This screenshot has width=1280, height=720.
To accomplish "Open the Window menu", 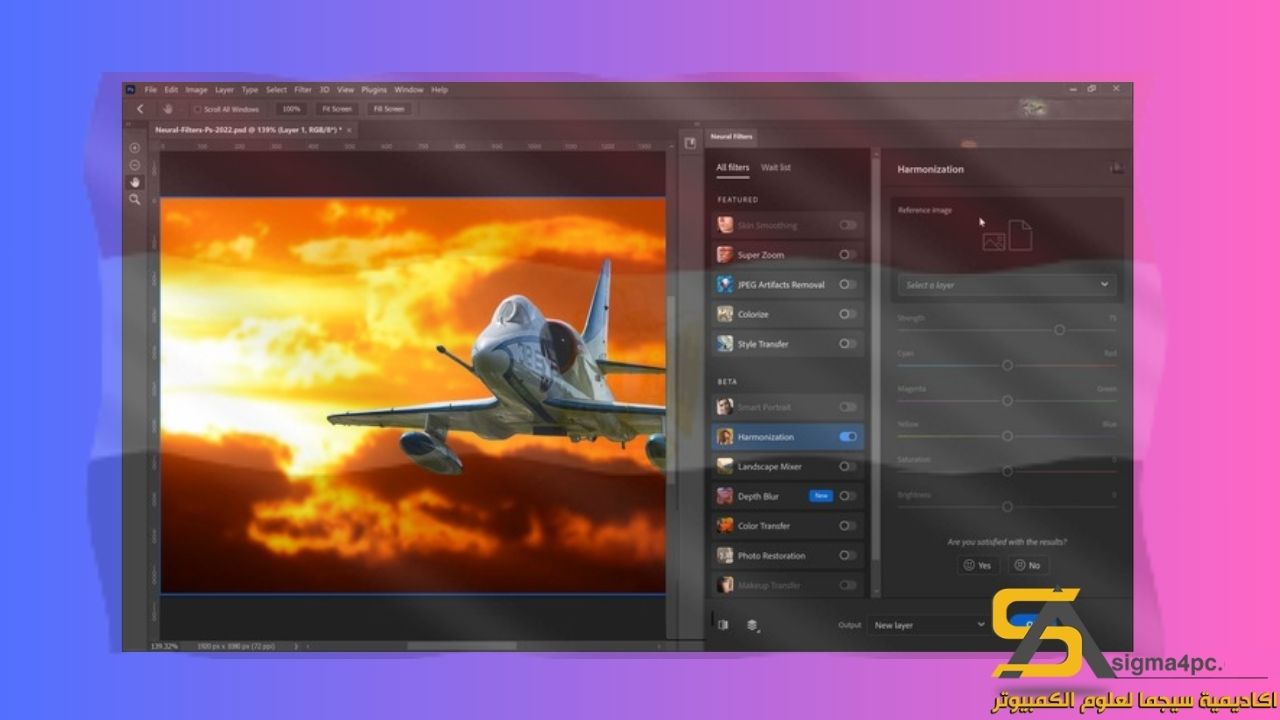I will click(x=408, y=90).
